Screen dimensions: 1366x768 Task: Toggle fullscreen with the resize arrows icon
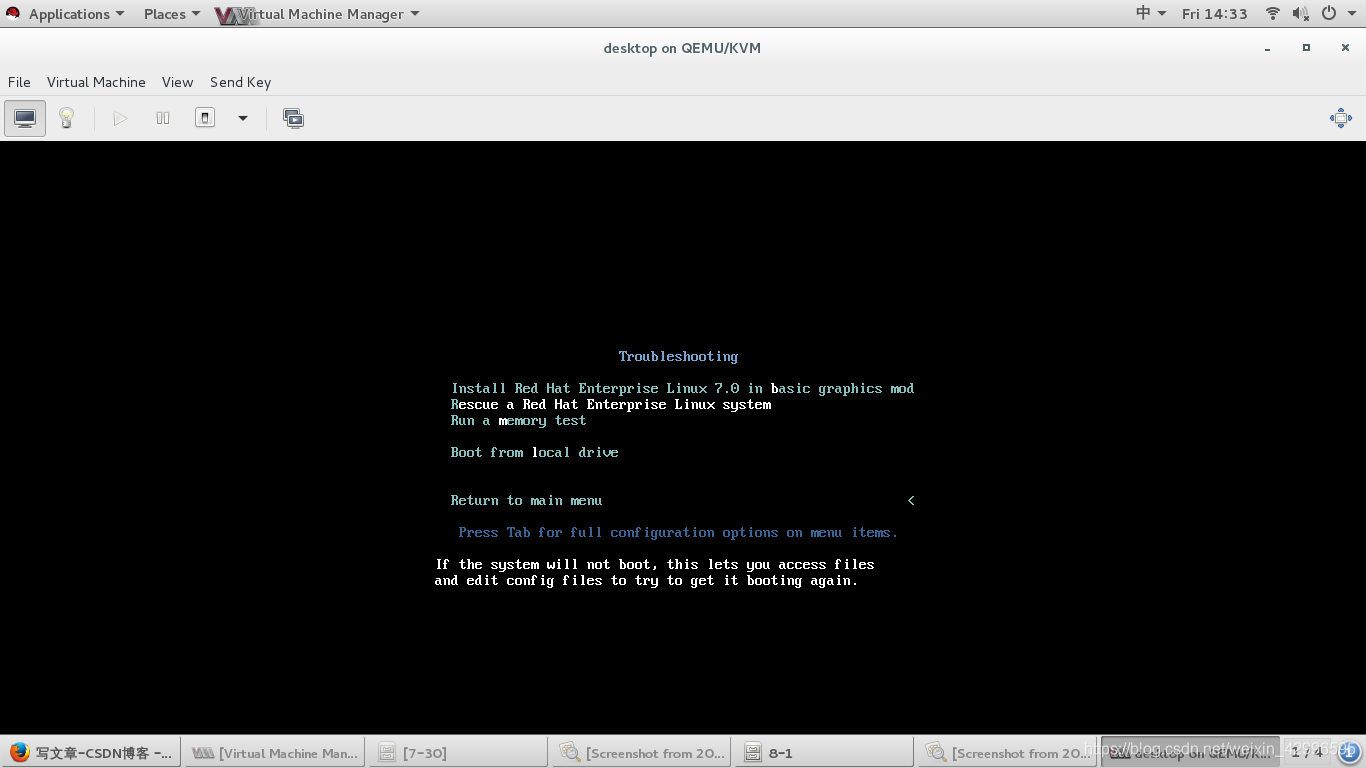pyautogui.click(x=1341, y=118)
